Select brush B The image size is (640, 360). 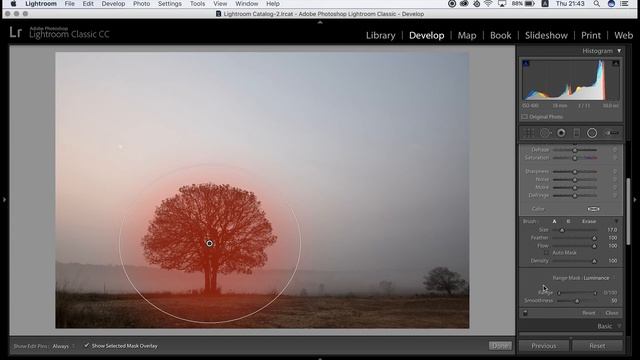568,221
